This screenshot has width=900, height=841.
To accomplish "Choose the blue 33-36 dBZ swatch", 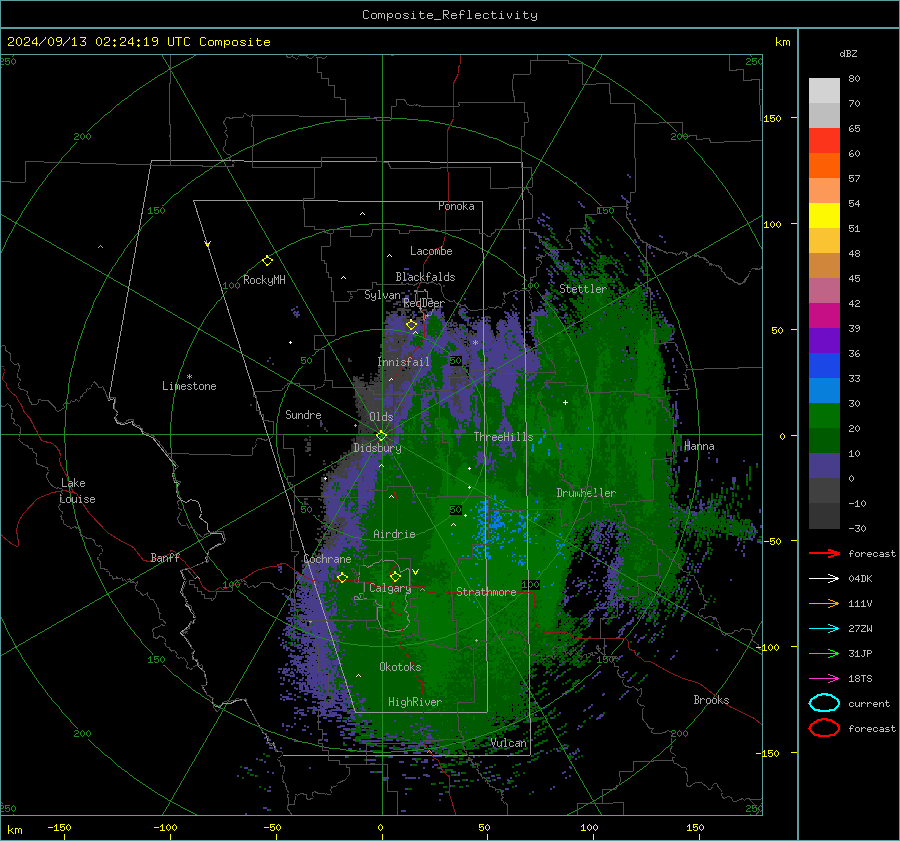I will pyautogui.click(x=824, y=366).
